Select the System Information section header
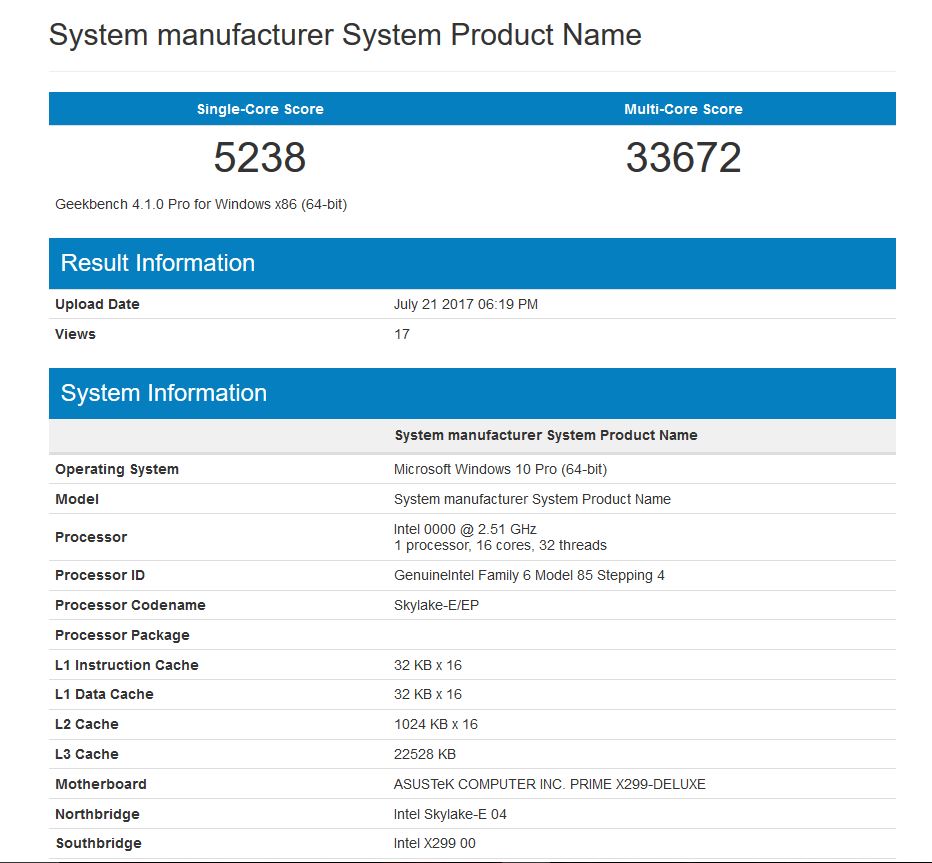Image resolution: width=932 pixels, height=863 pixels. coord(164,393)
